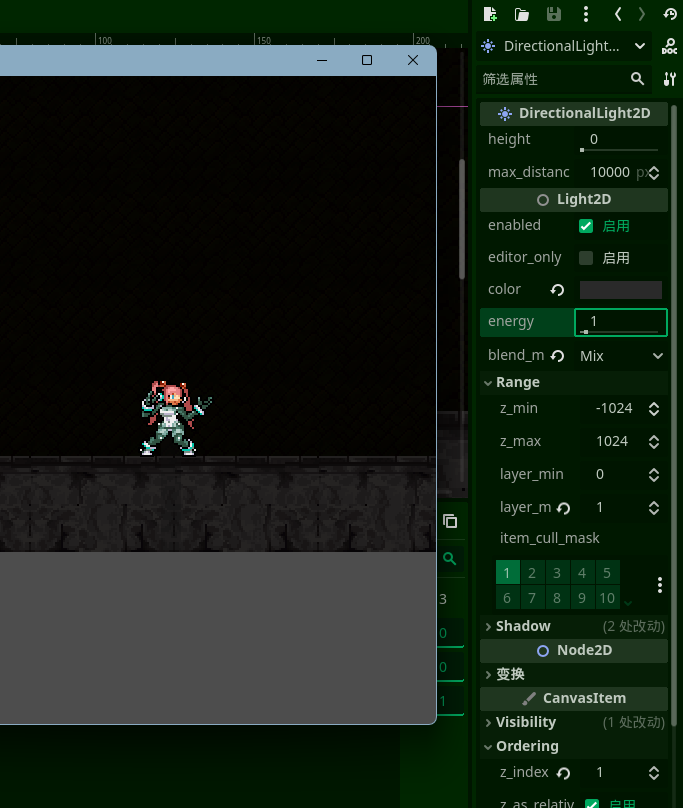Open the object history list icon
This screenshot has width=683, height=808.
point(670,14)
